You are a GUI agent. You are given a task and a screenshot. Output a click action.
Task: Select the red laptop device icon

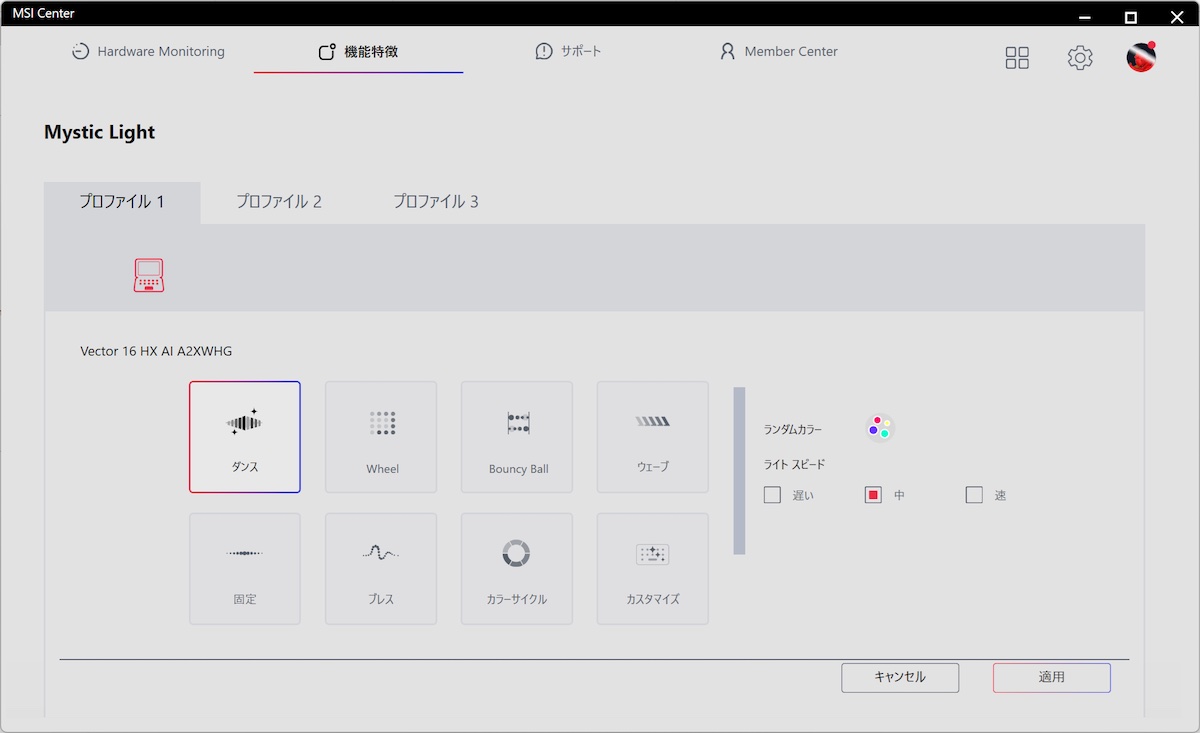pos(149,276)
